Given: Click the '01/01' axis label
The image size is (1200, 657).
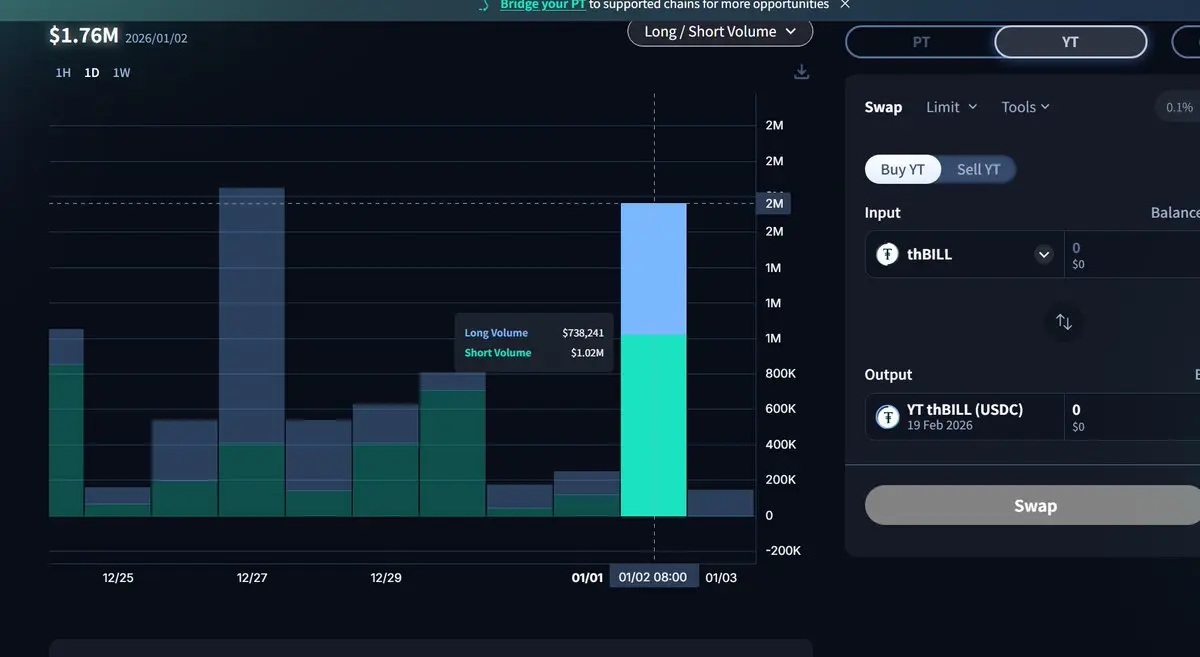Looking at the screenshot, I should [587, 578].
